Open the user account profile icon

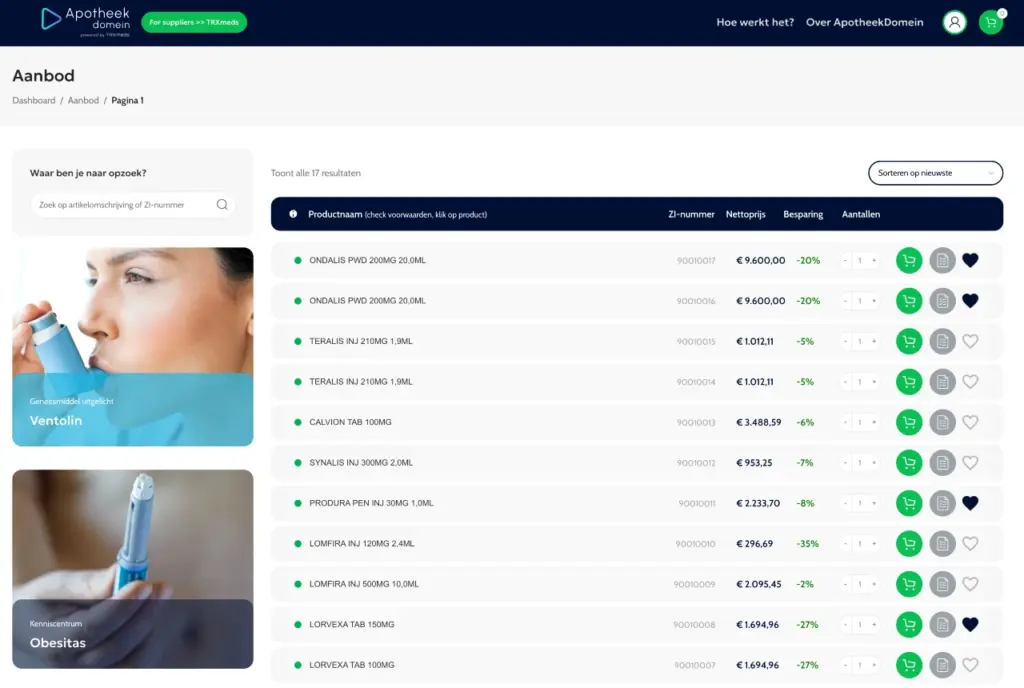coord(954,22)
